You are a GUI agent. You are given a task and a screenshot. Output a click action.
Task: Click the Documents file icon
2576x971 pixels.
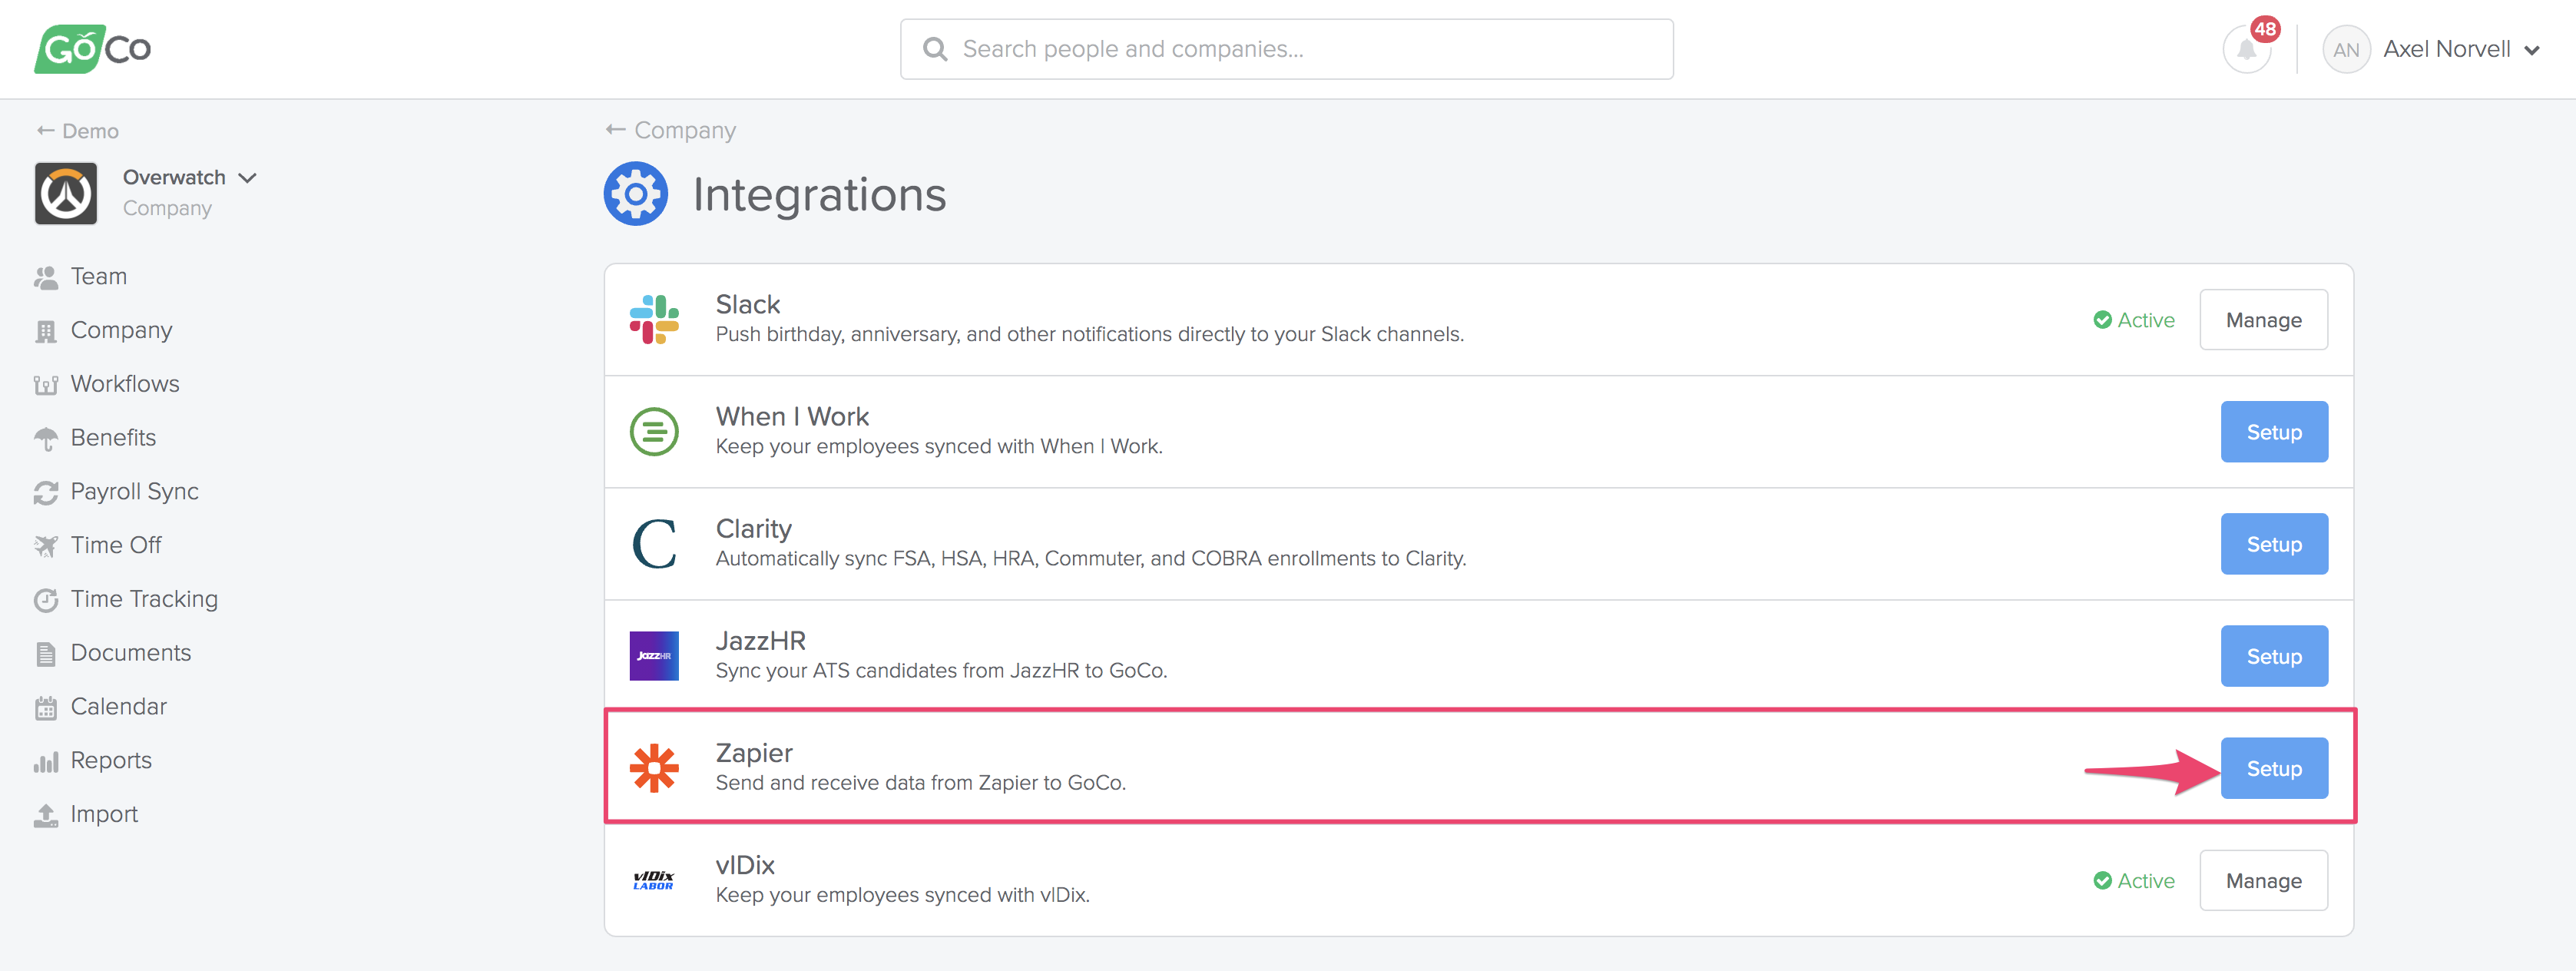(x=46, y=654)
